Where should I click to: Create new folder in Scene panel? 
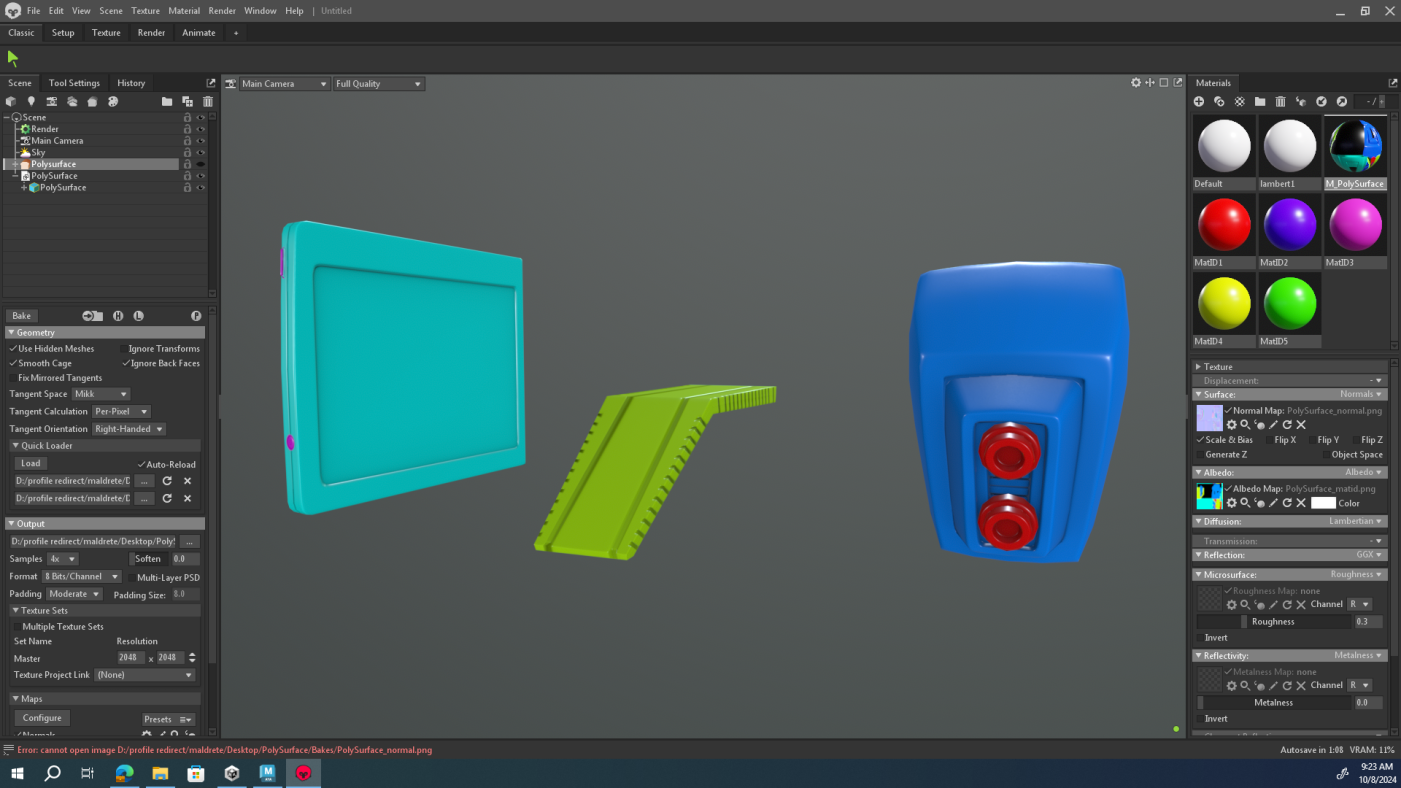tap(167, 101)
